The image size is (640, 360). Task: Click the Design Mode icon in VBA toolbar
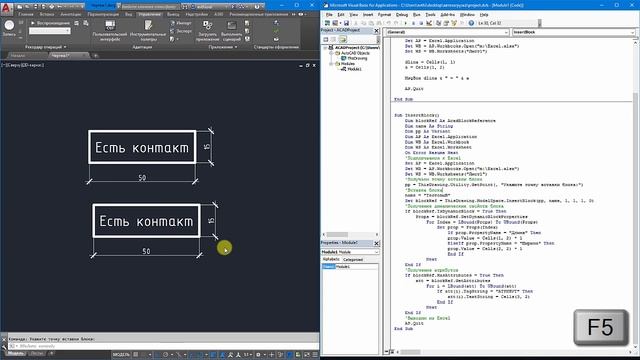coord(429,23)
